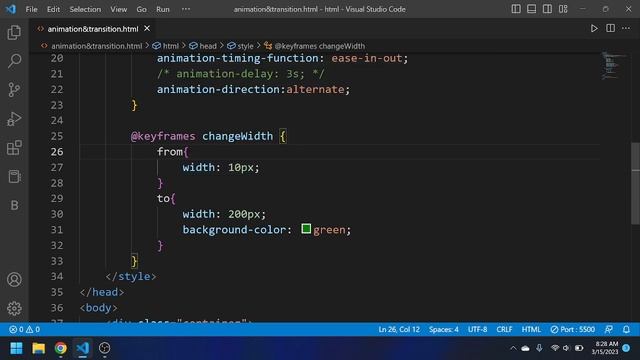Run the file with the play icon
This screenshot has height=360, width=640.
click(594, 29)
